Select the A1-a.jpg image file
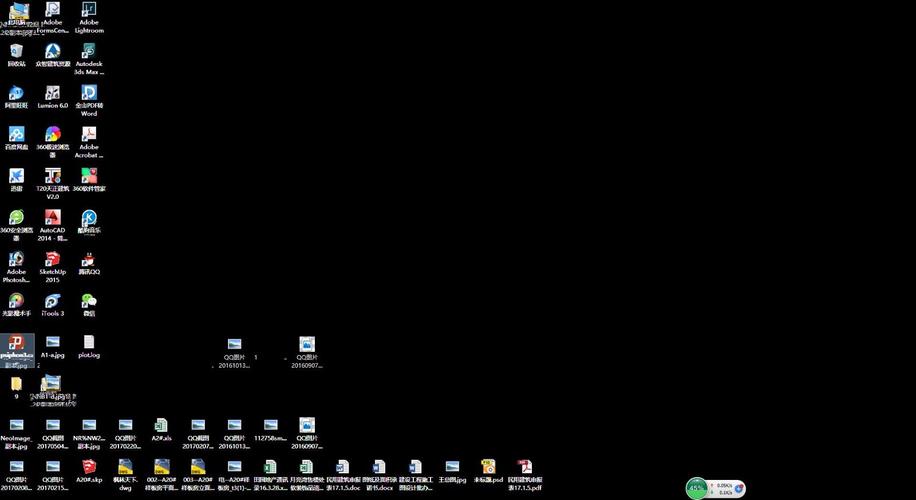This screenshot has width=916, height=500. coord(53,346)
